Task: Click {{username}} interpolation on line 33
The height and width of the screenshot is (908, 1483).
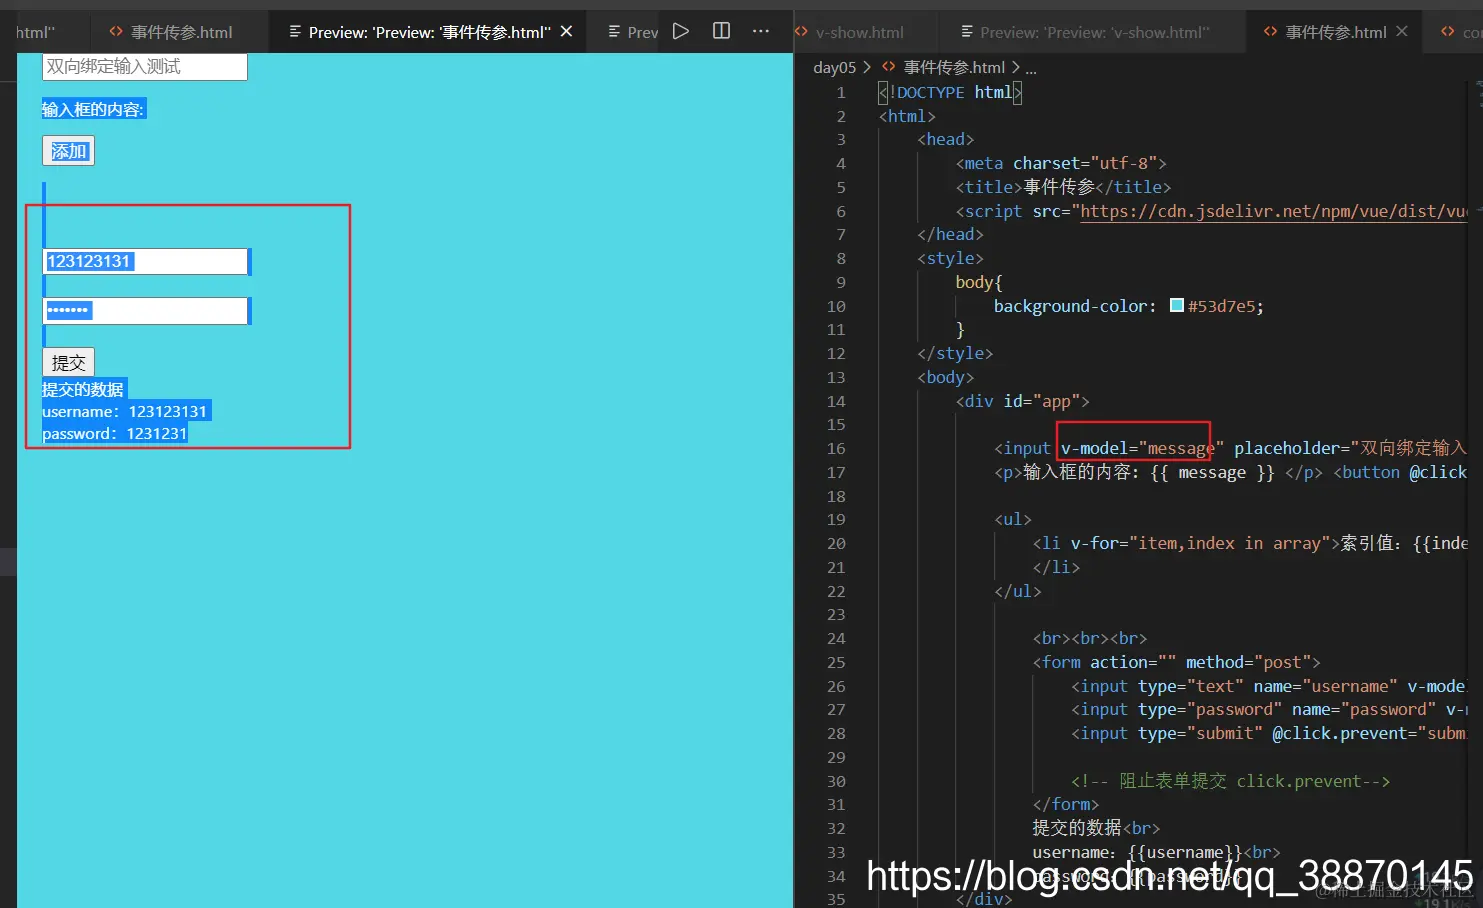Action: (x=1185, y=852)
